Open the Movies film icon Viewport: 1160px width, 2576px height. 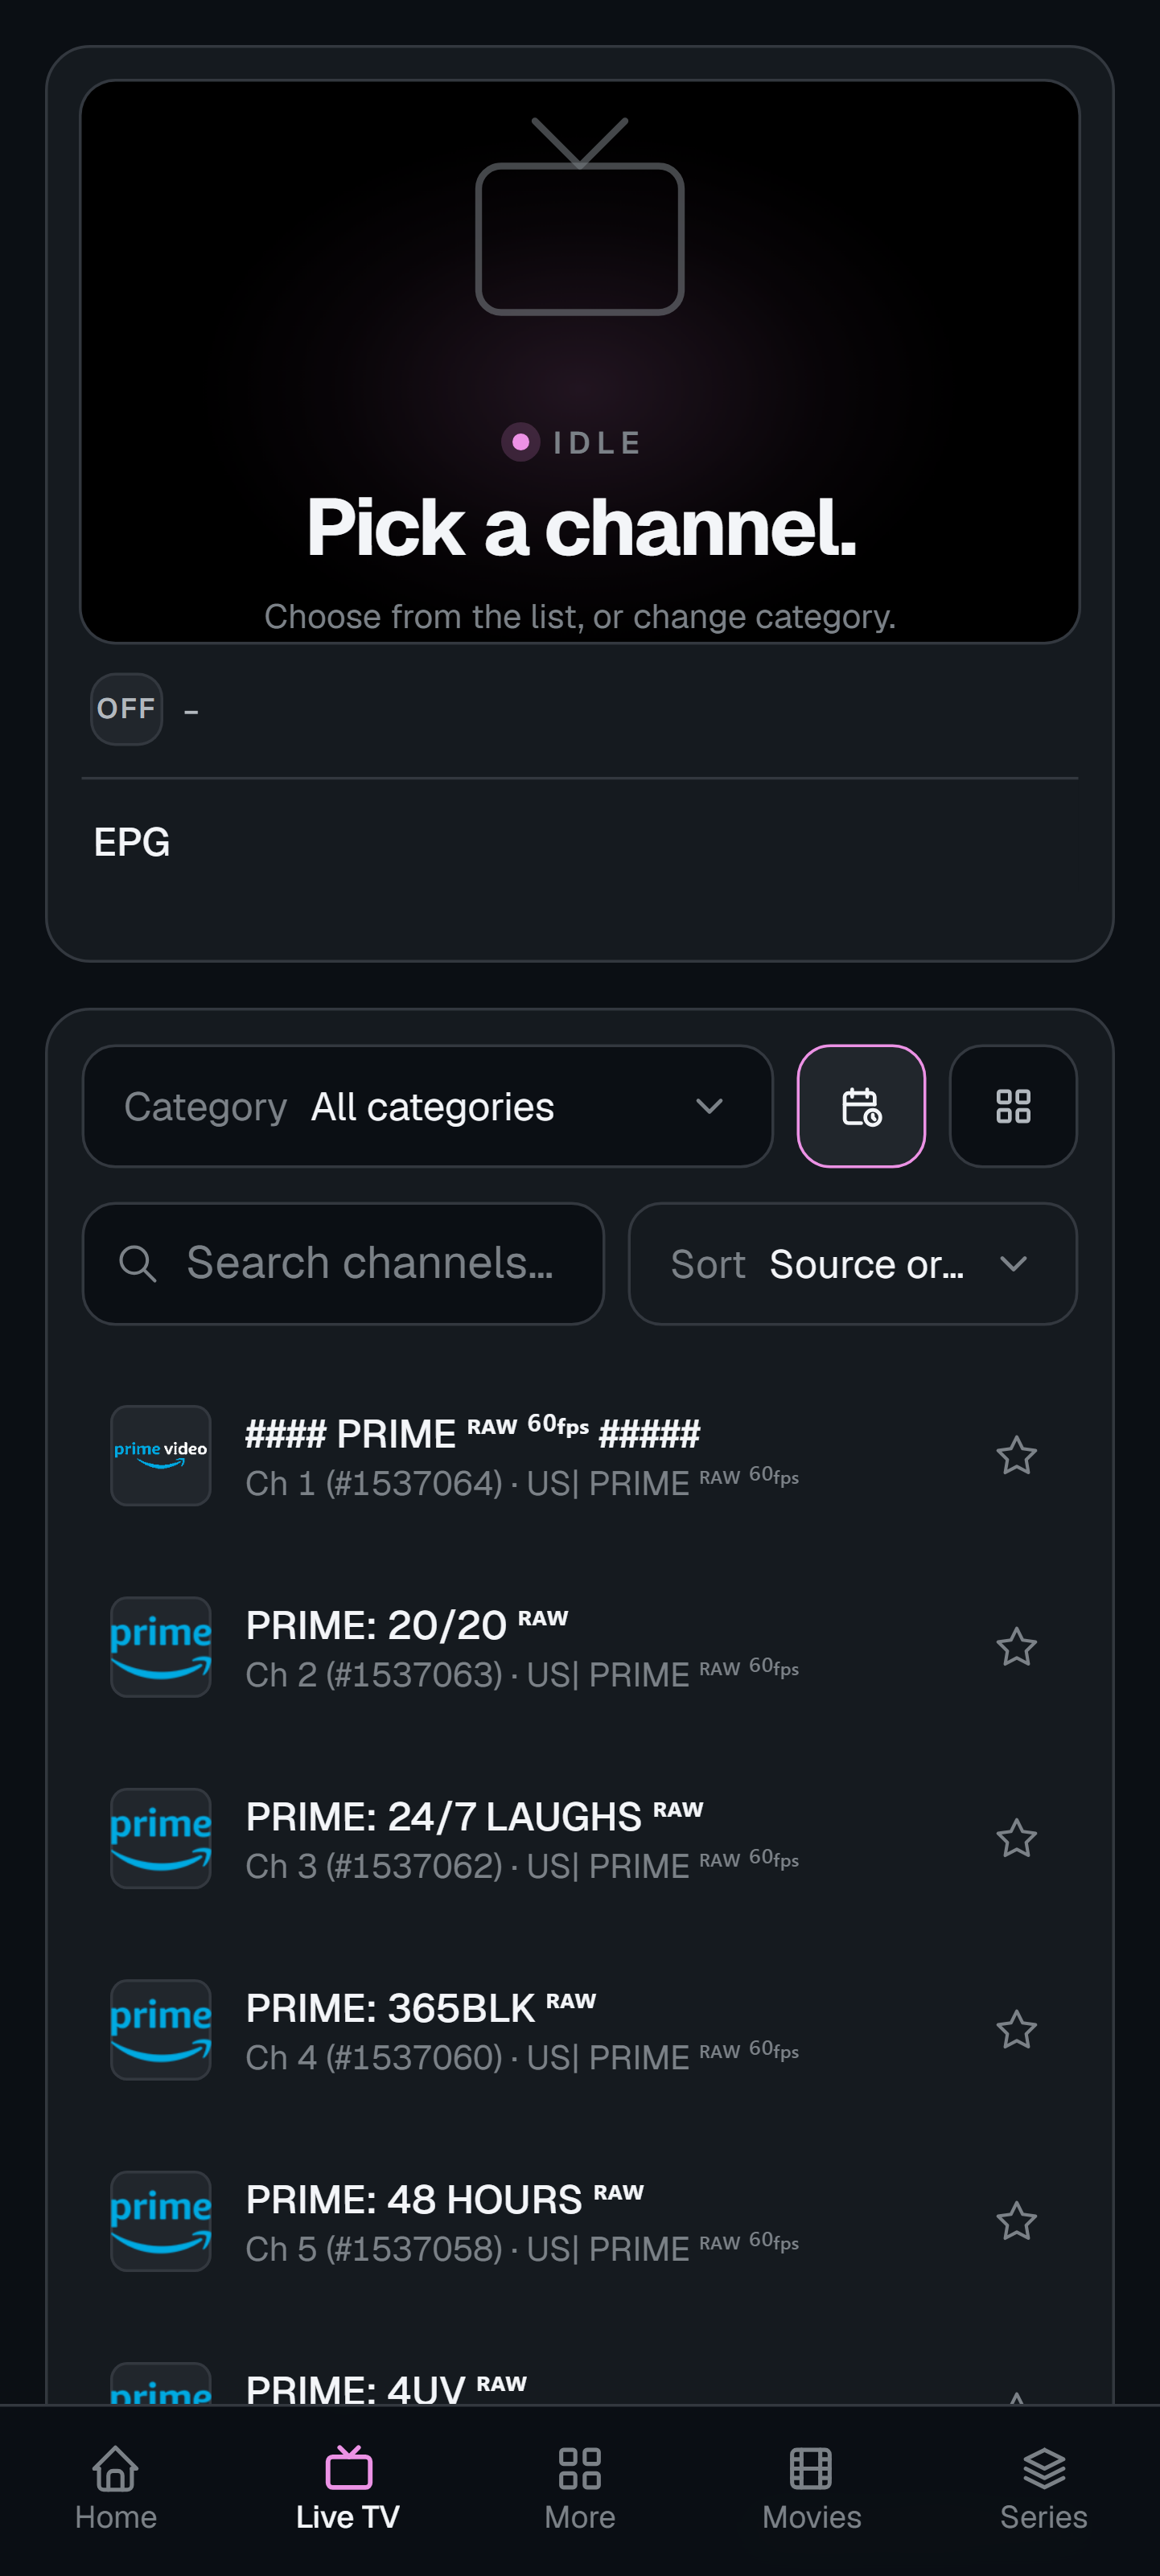point(811,2468)
